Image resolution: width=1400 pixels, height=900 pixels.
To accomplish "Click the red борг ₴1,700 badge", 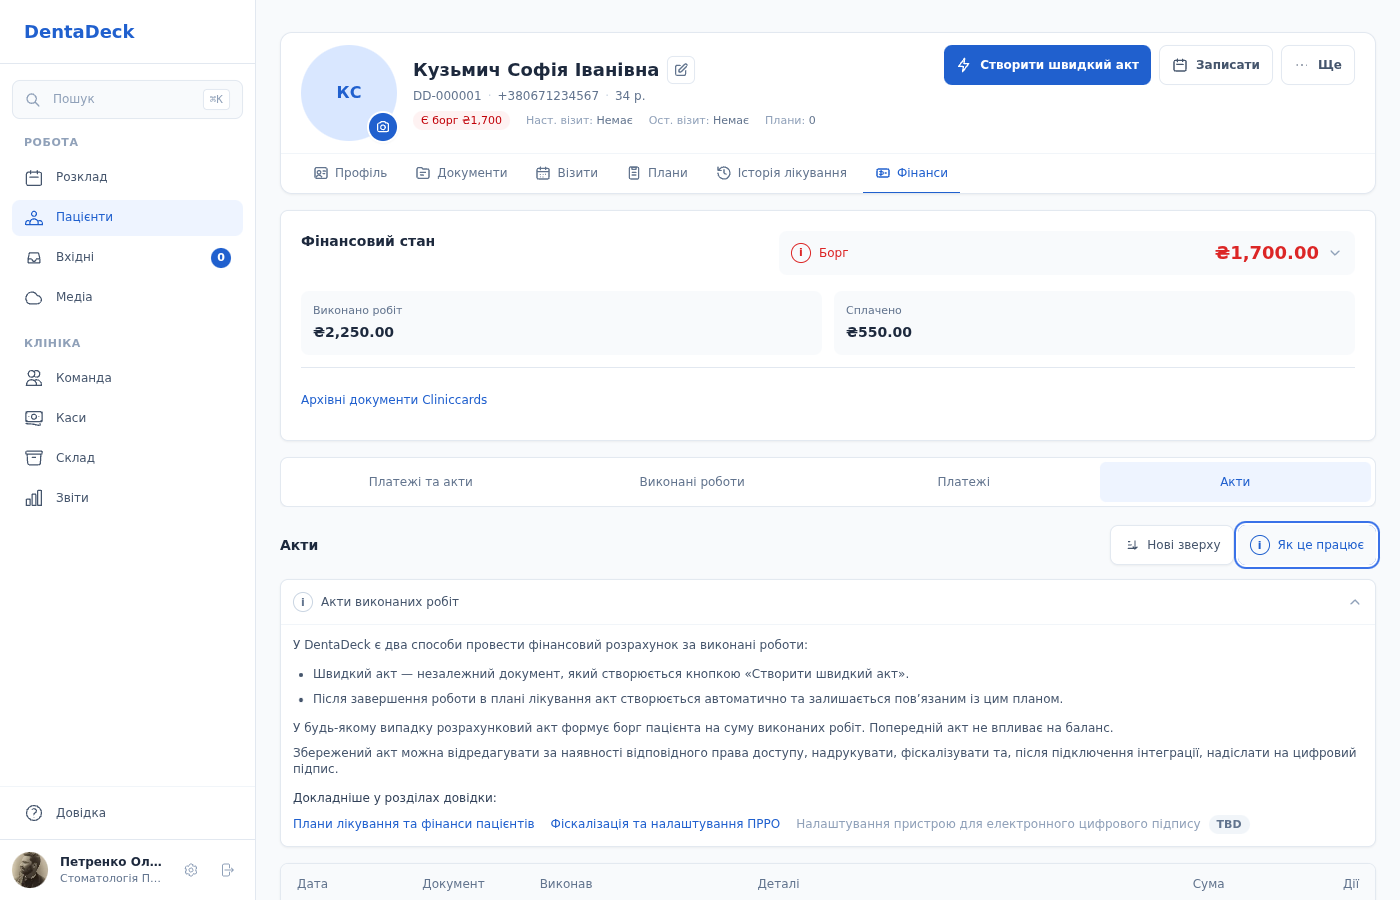I will pyautogui.click(x=461, y=120).
